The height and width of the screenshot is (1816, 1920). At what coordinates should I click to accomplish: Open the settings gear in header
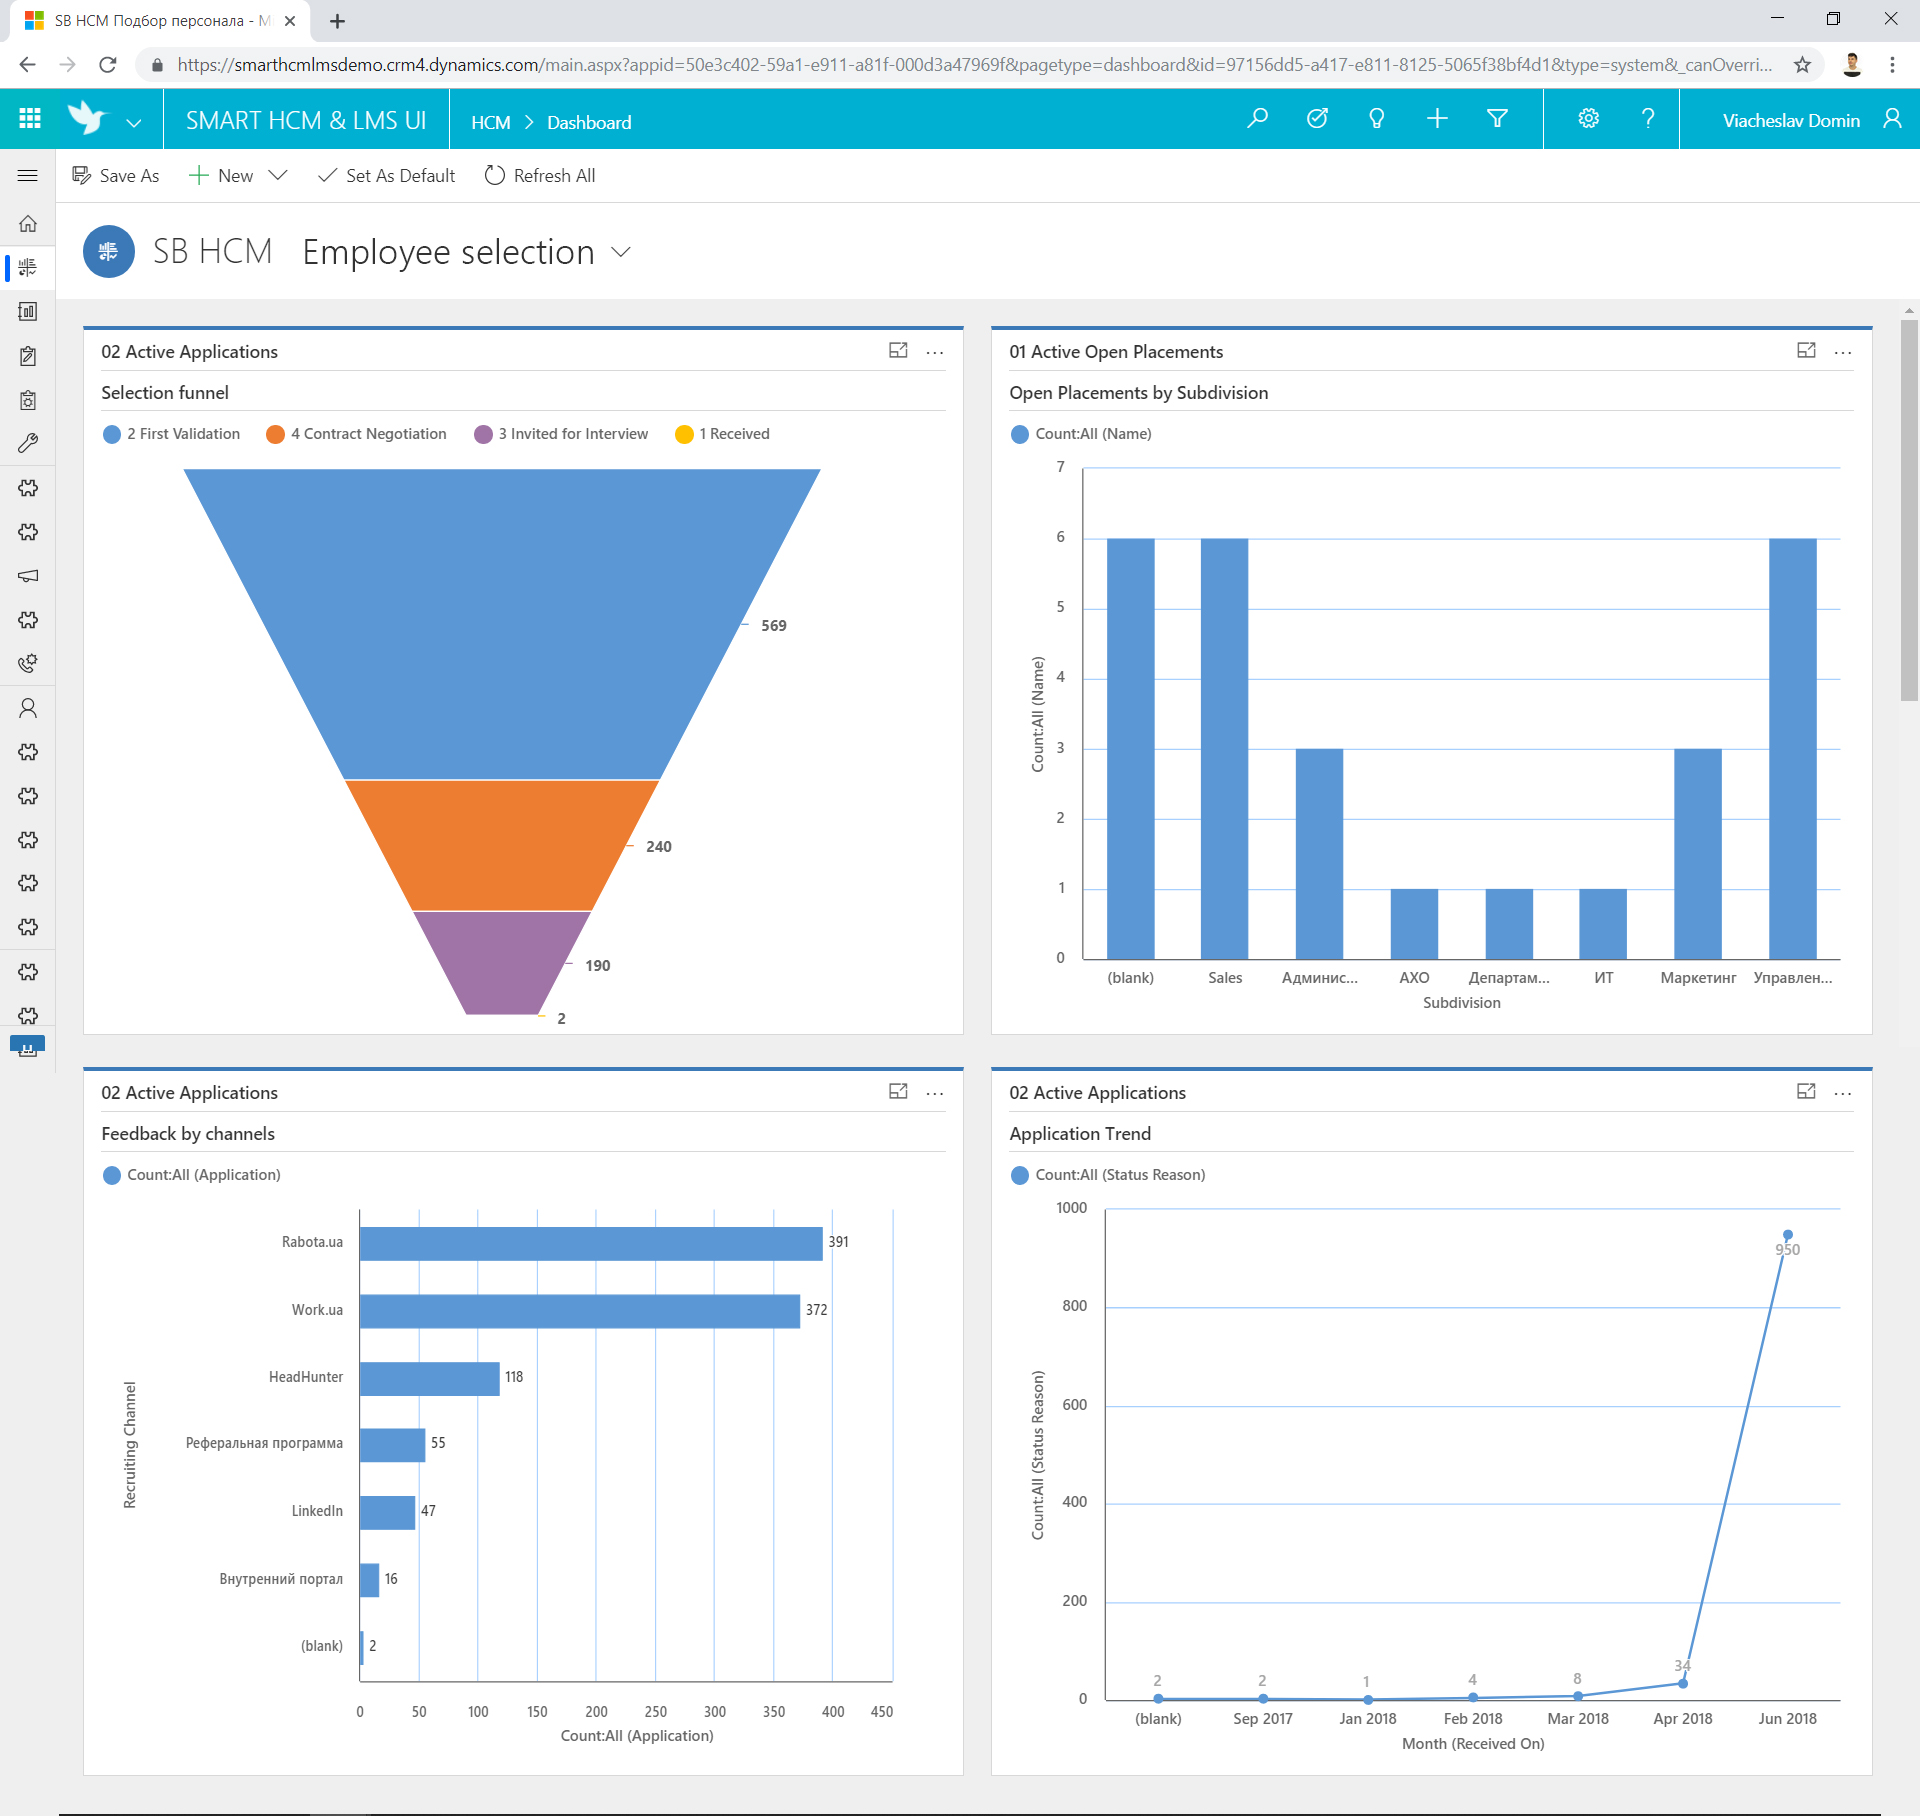[1588, 119]
